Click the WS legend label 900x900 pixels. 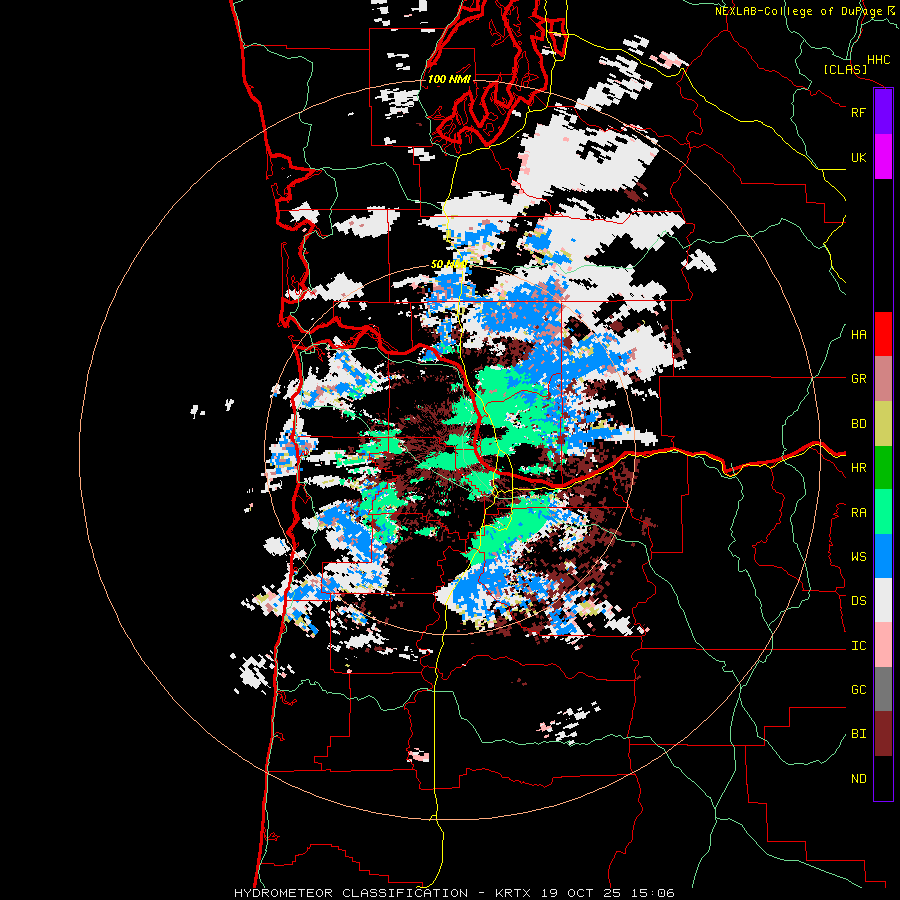click(x=858, y=557)
